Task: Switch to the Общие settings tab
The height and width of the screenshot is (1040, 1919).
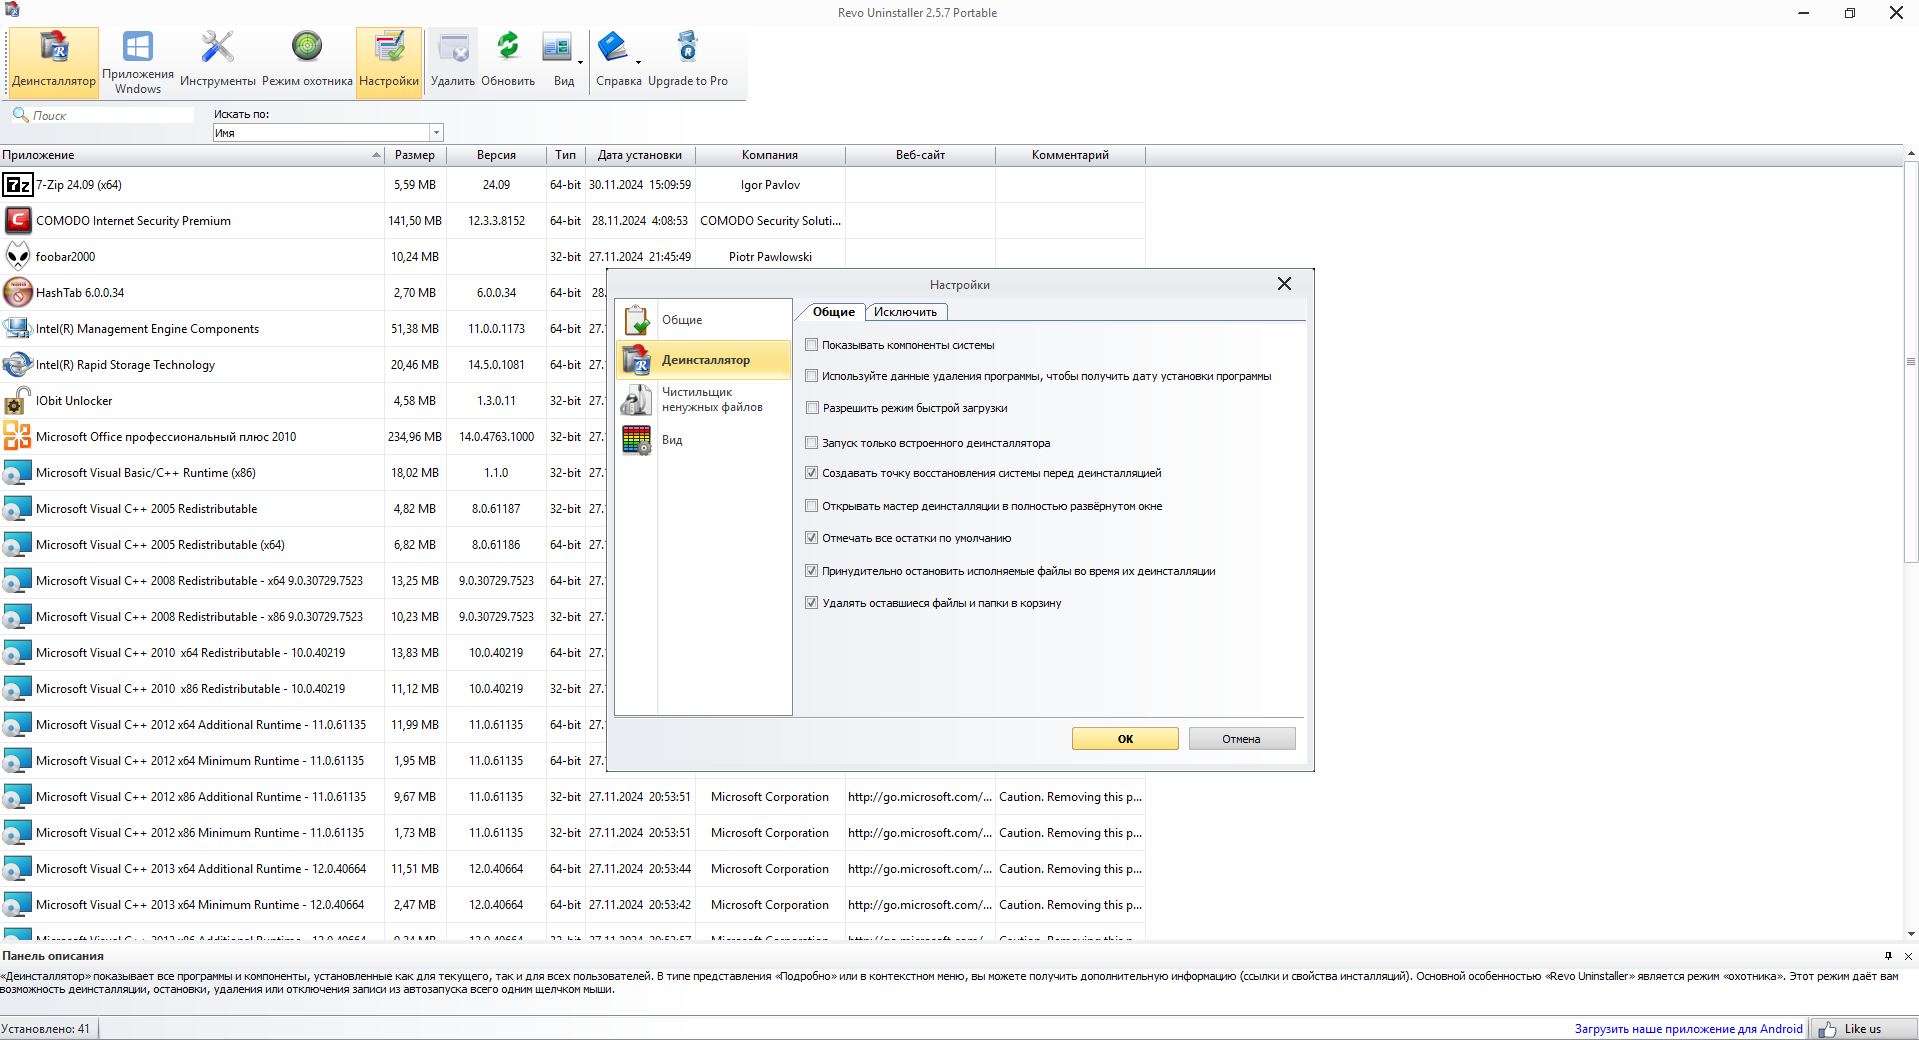Action: (834, 312)
